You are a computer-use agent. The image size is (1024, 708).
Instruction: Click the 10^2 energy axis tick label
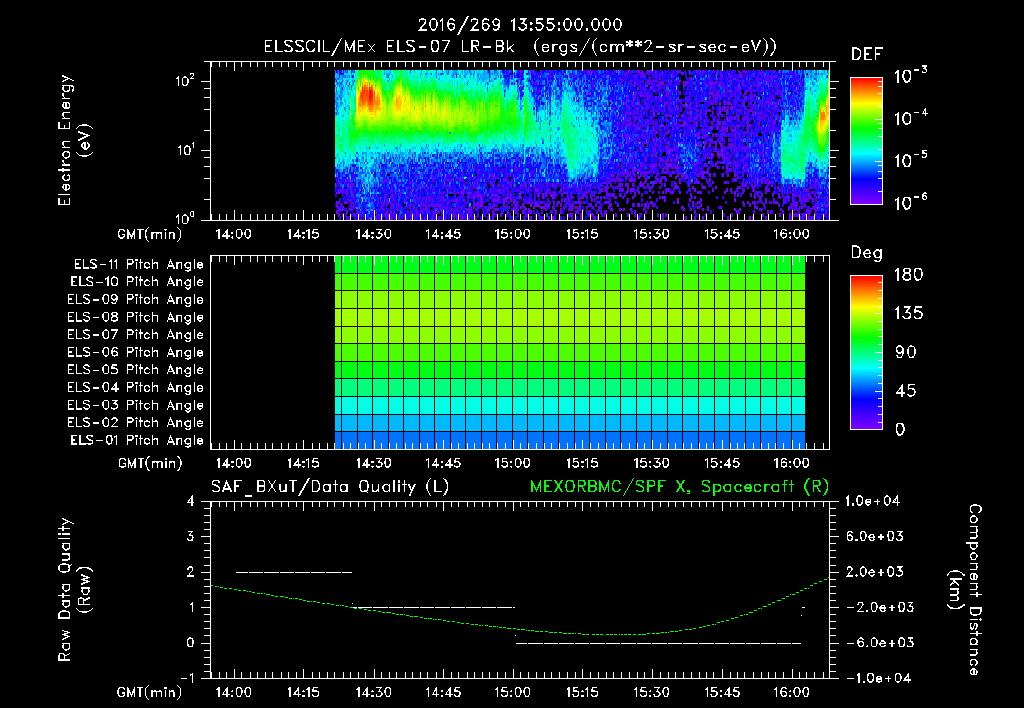pyautogui.click(x=185, y=81)
